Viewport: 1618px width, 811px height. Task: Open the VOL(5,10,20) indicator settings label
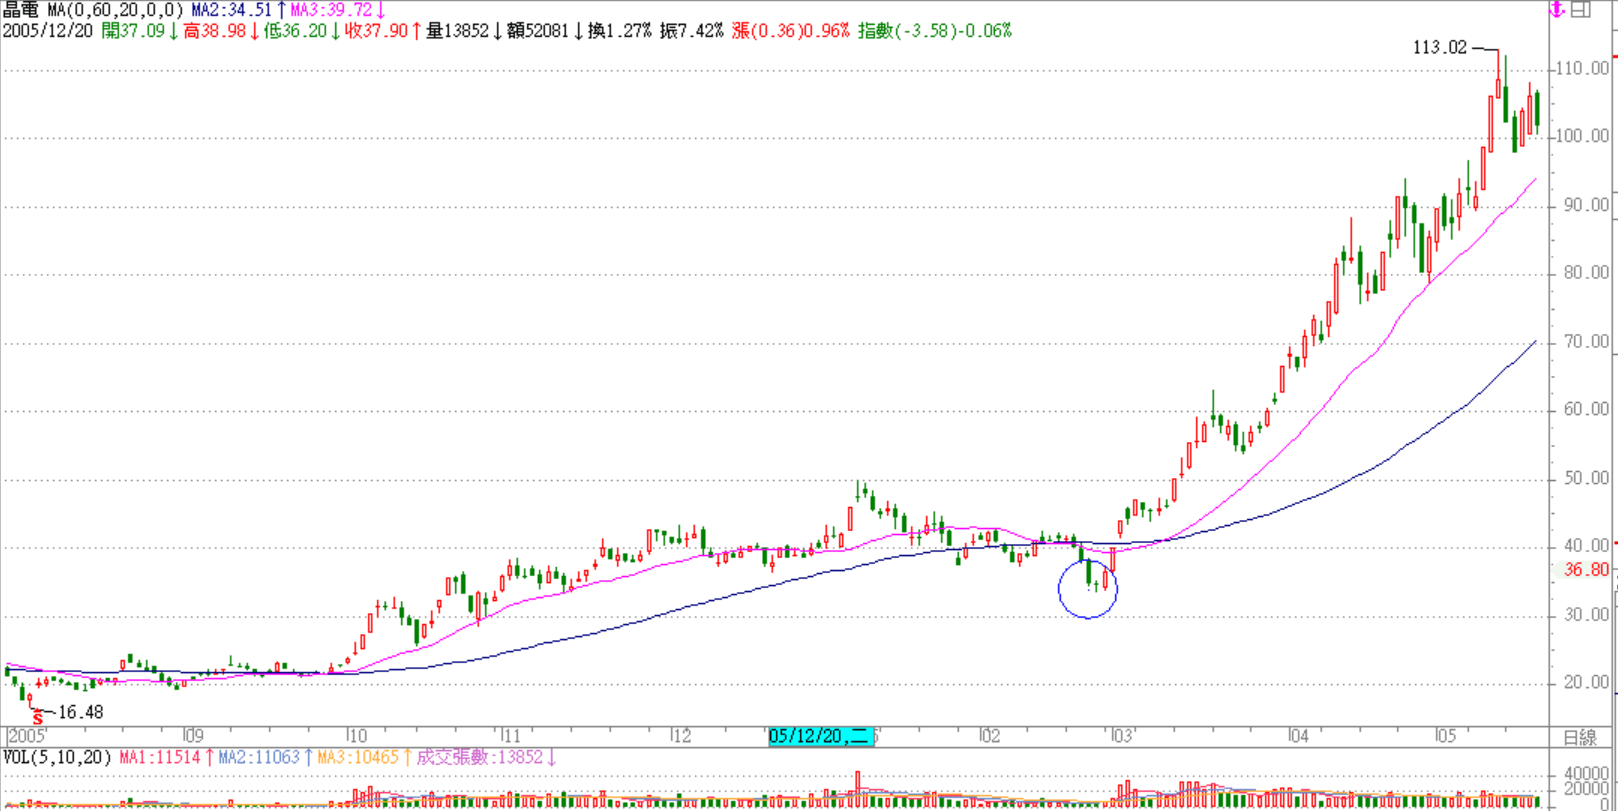point(57,758)
